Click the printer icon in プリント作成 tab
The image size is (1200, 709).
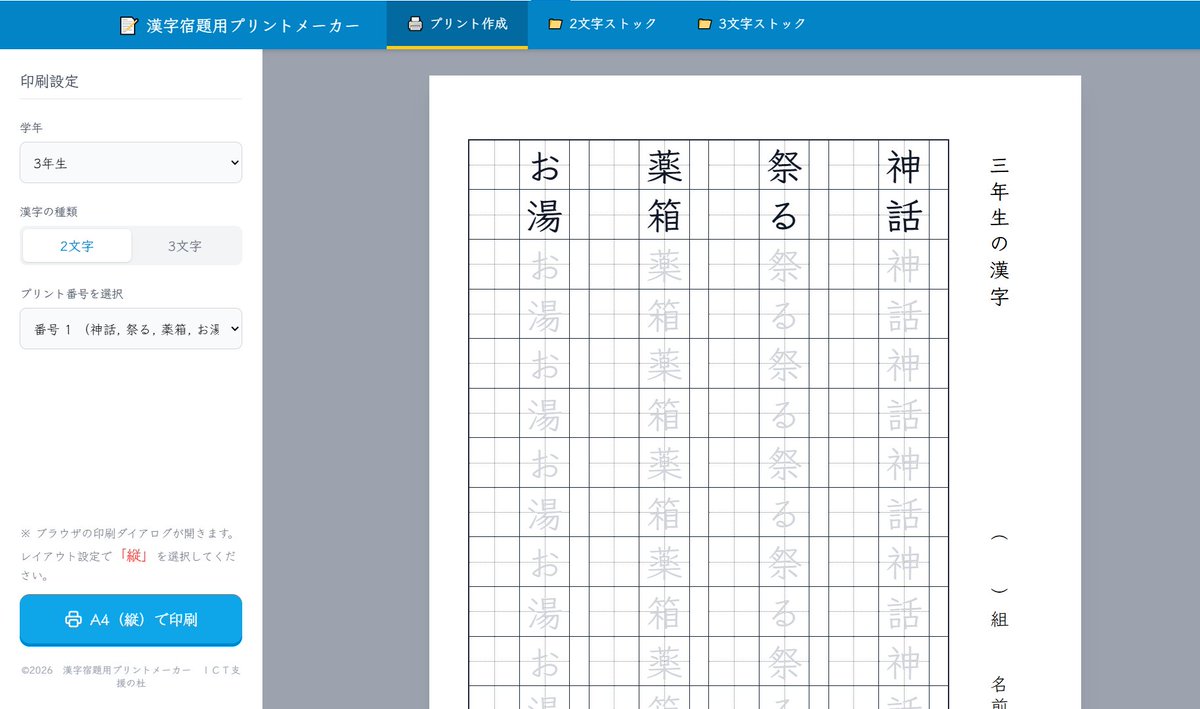(x=415, y=24)
